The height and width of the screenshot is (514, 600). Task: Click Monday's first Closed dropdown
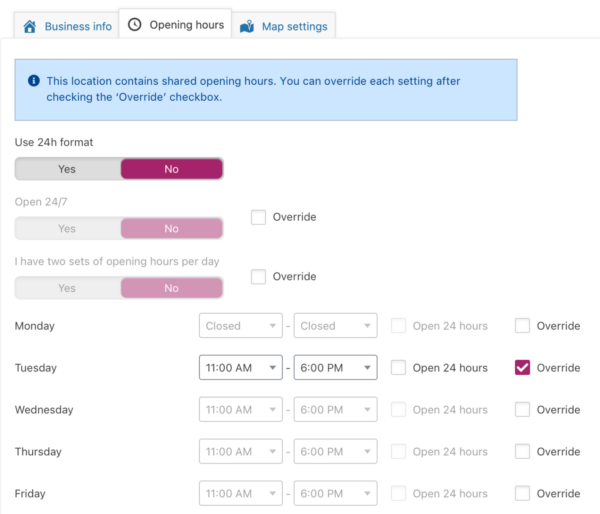point(241,326)
